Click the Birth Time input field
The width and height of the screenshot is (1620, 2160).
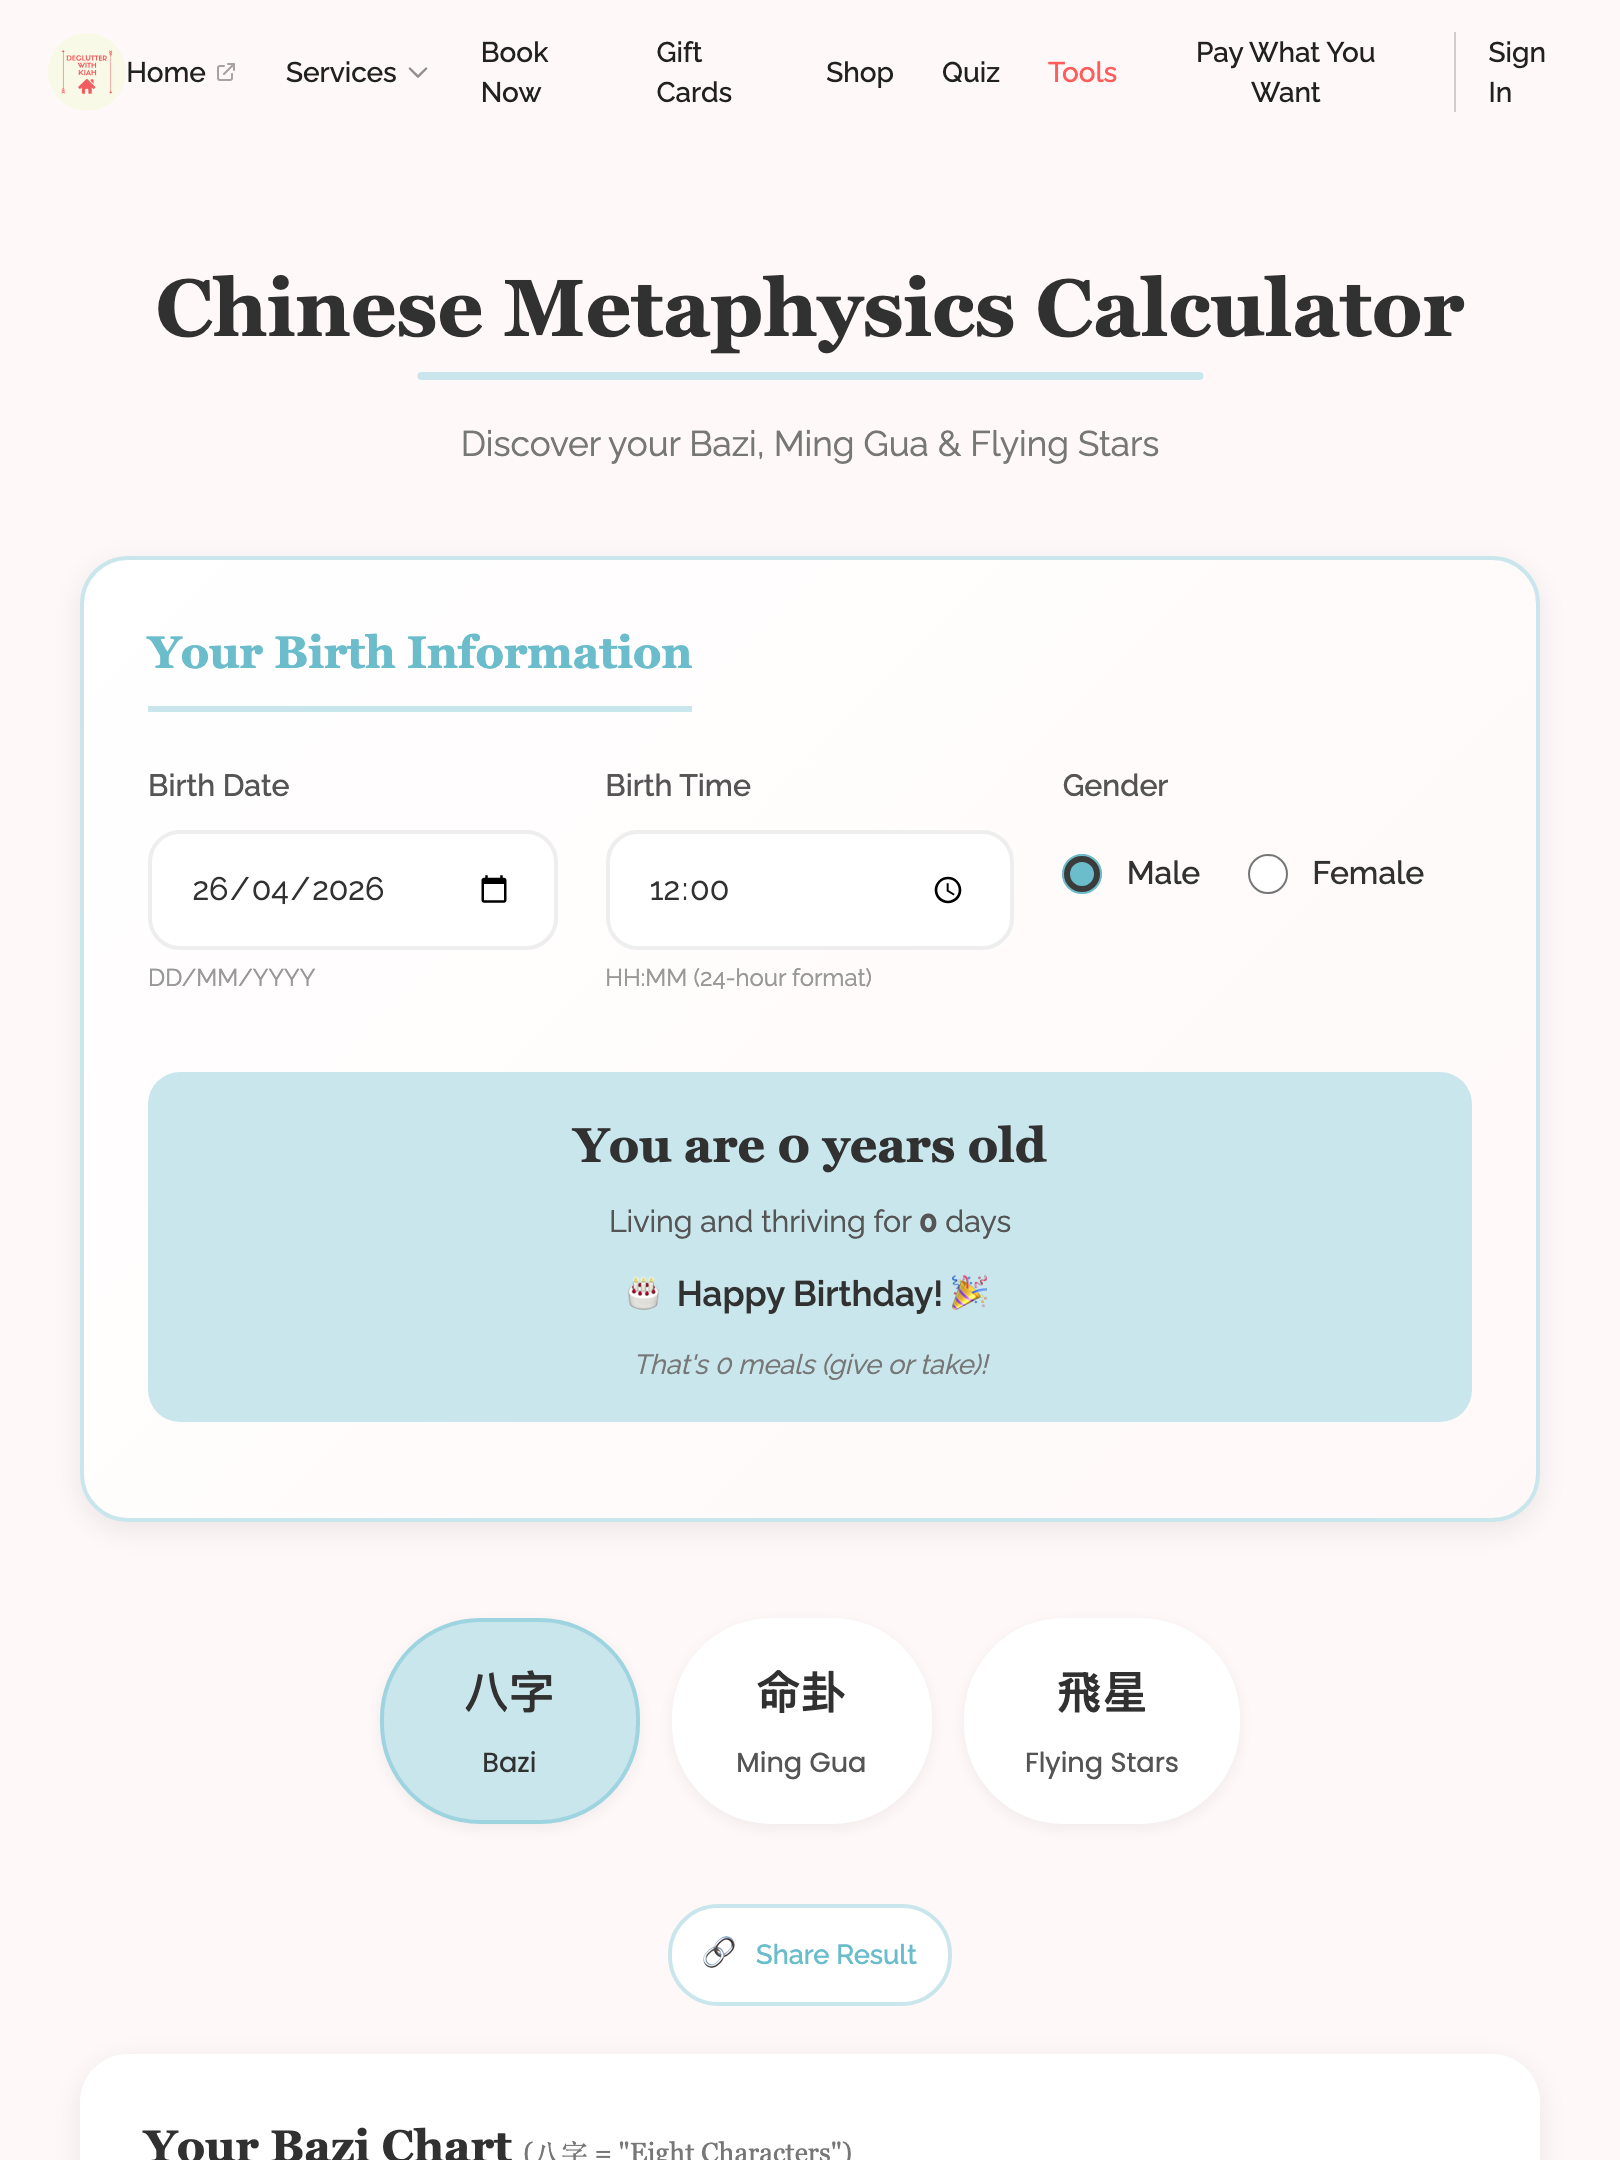(750, 889)
